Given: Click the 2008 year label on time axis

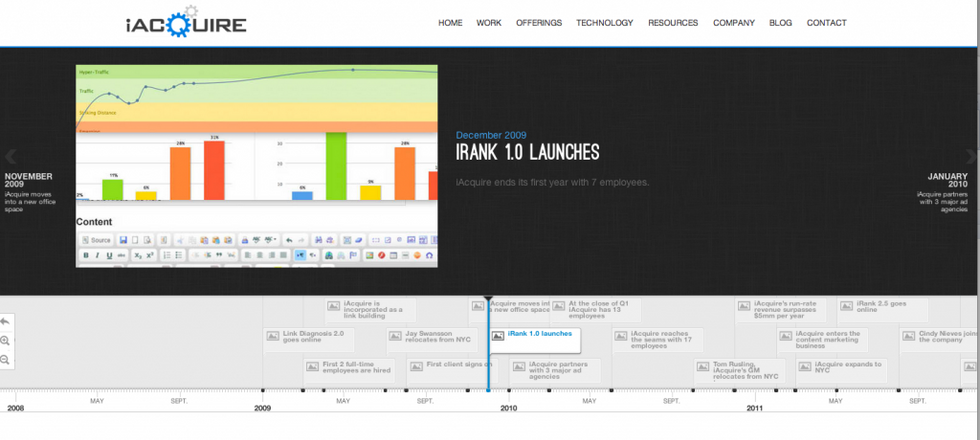Looking at the screenshot, I should click(x=16, y=408).
